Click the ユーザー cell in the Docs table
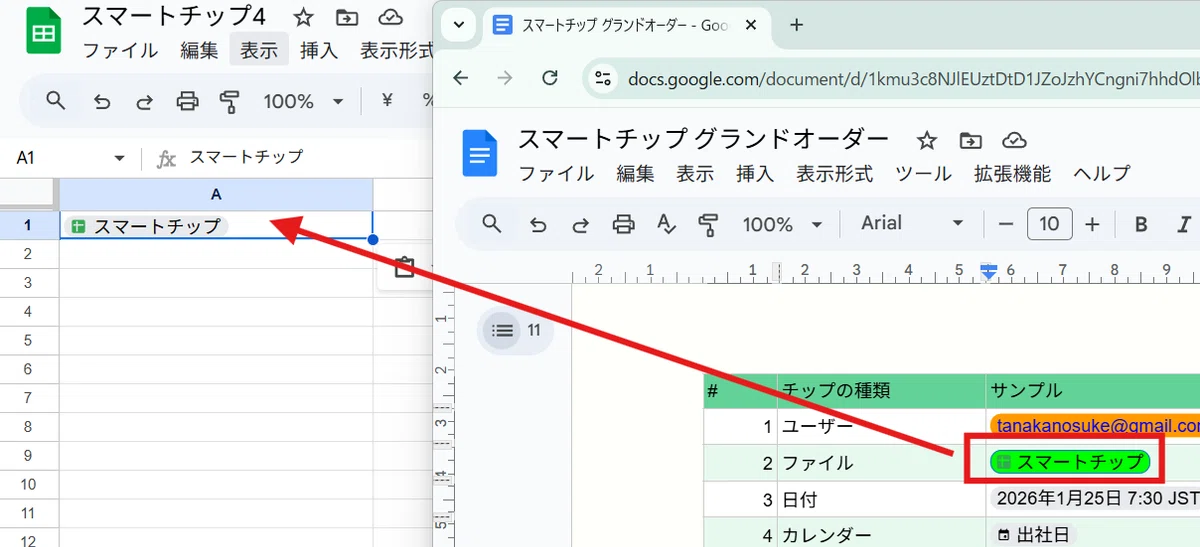Viewport: 1200px width, 547px height. pyautogui.click(x=881, y=426)
